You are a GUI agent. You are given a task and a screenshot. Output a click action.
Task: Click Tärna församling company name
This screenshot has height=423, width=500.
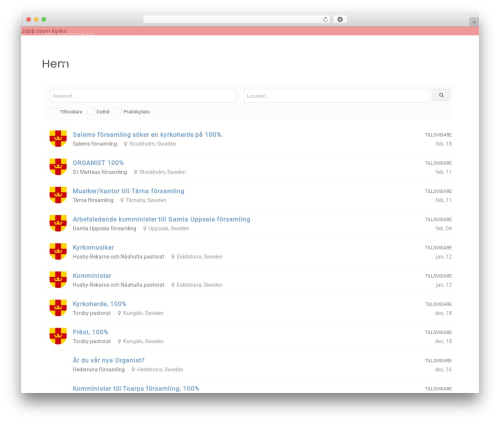[x=93, y=200]
